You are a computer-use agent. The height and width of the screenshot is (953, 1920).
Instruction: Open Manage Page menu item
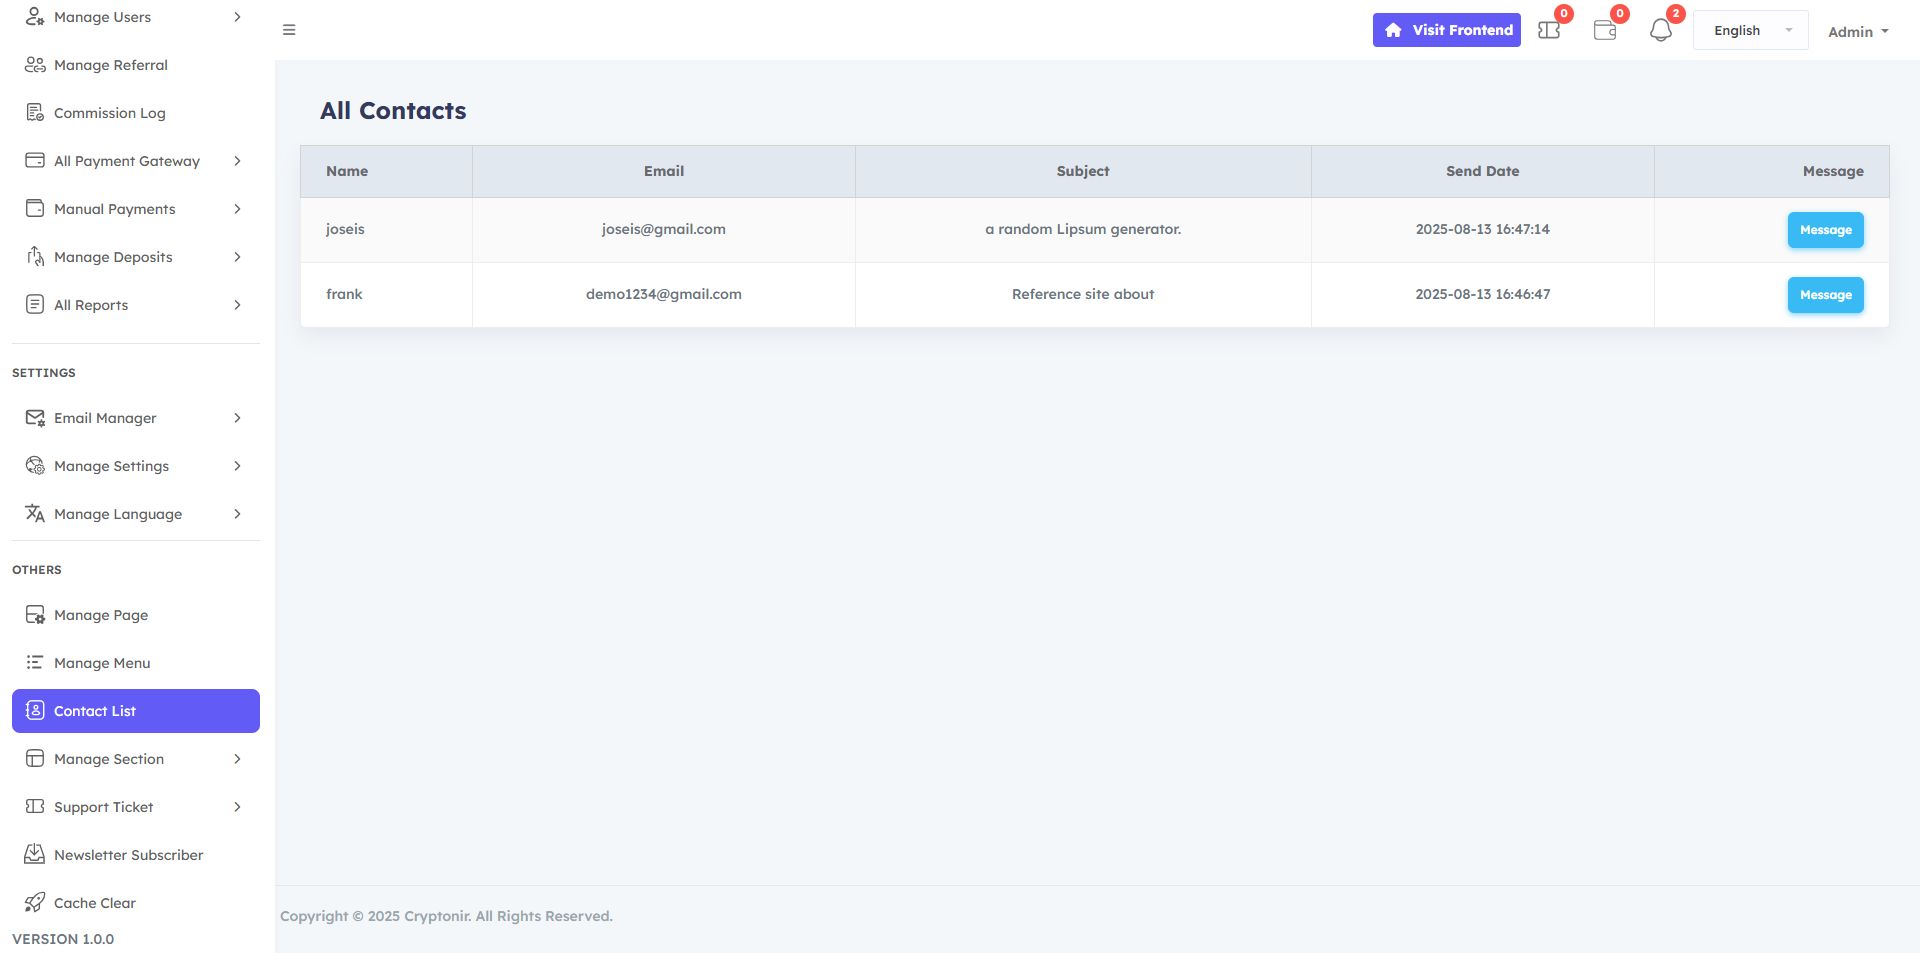[136, 615]
